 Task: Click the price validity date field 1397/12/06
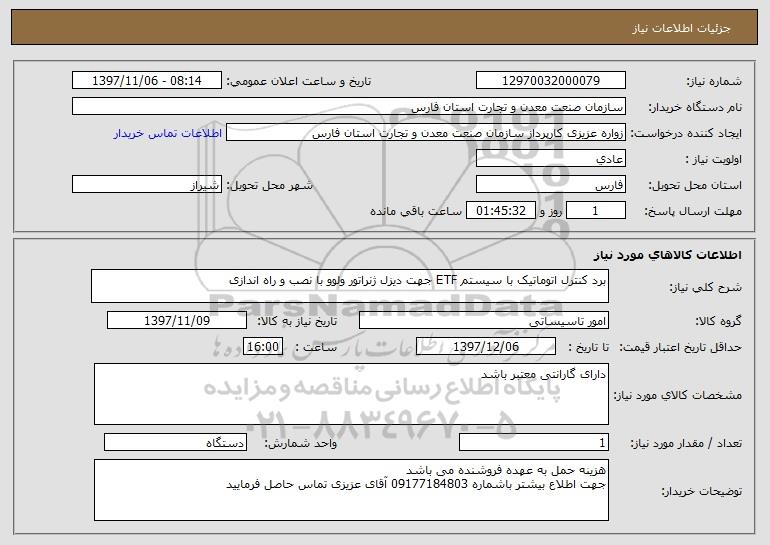click(486, 347)
